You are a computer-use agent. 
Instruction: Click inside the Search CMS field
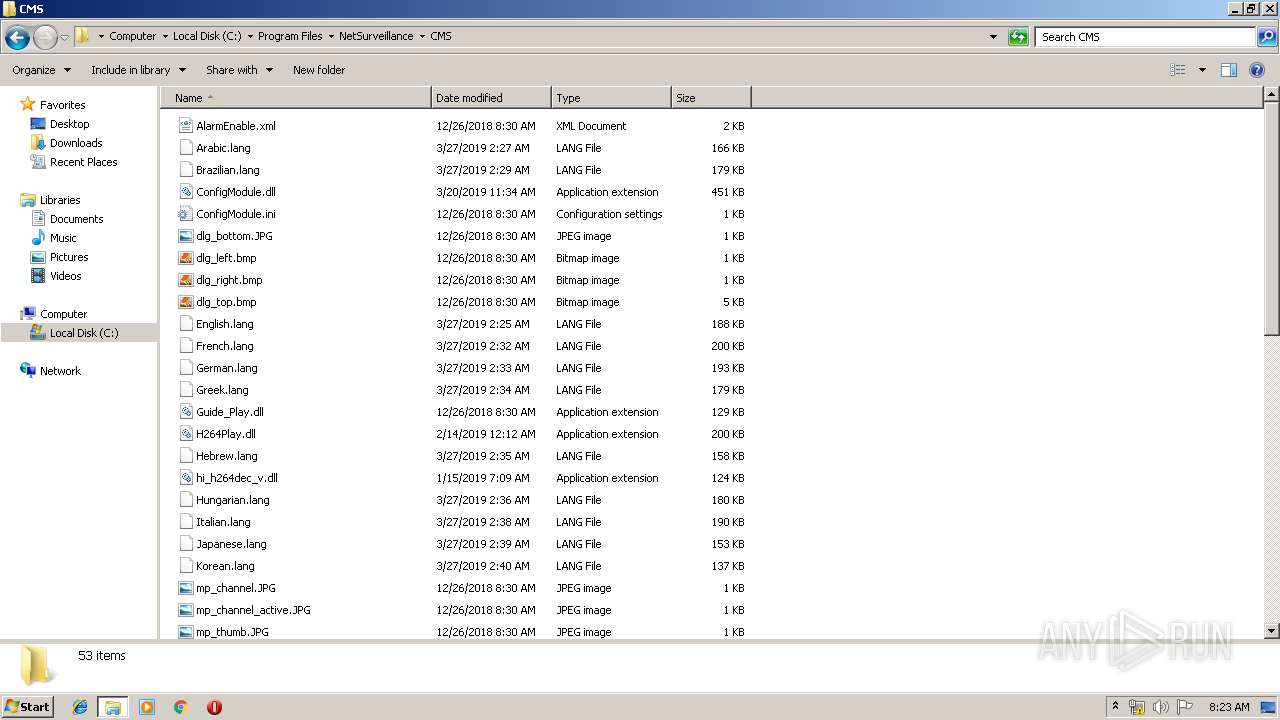pos(1146,37)
